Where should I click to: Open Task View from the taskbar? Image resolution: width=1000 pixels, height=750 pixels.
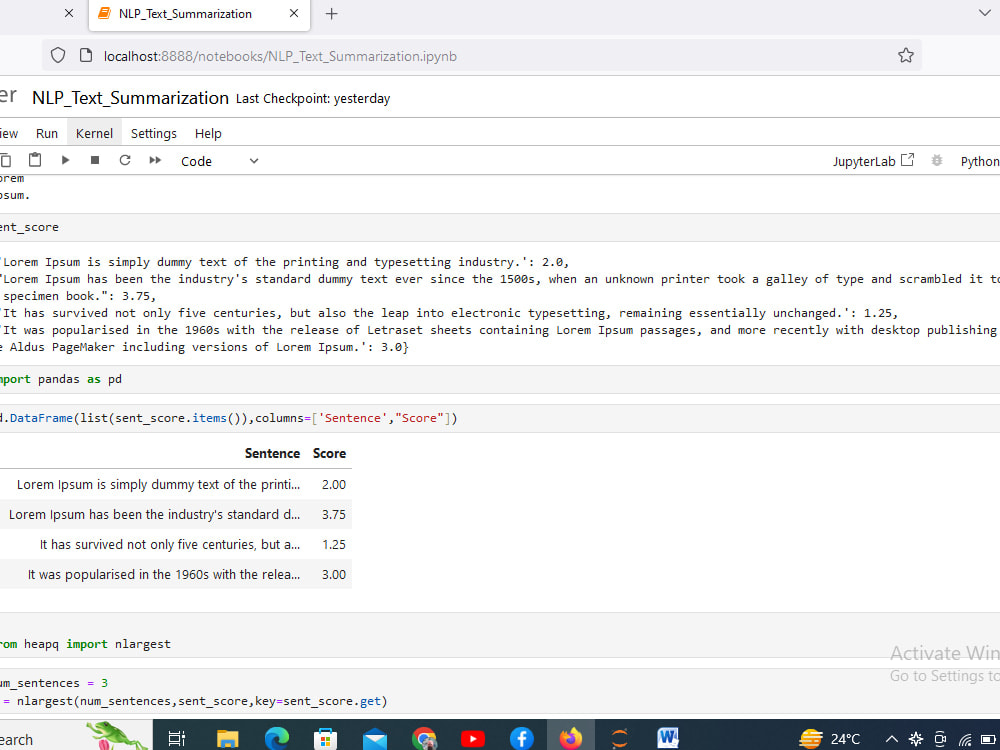point(177,739)
